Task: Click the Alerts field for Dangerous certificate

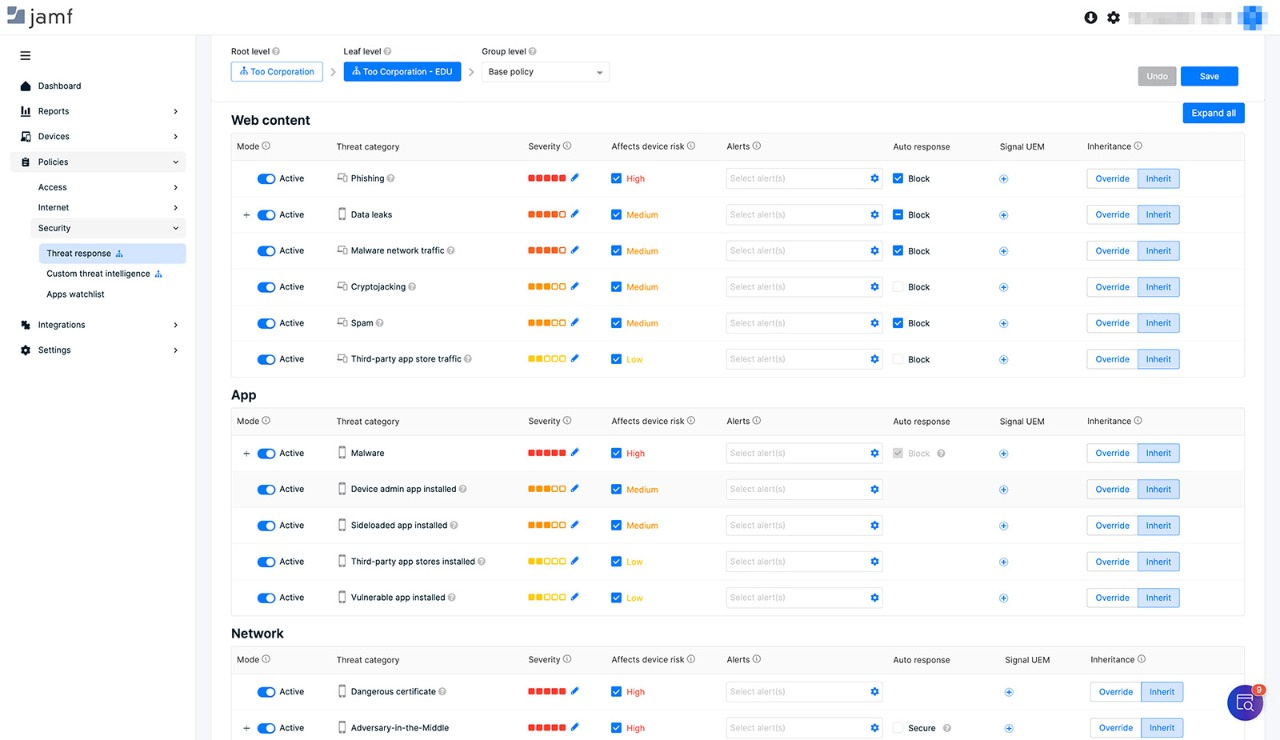Action: click(x=795, y=692)
